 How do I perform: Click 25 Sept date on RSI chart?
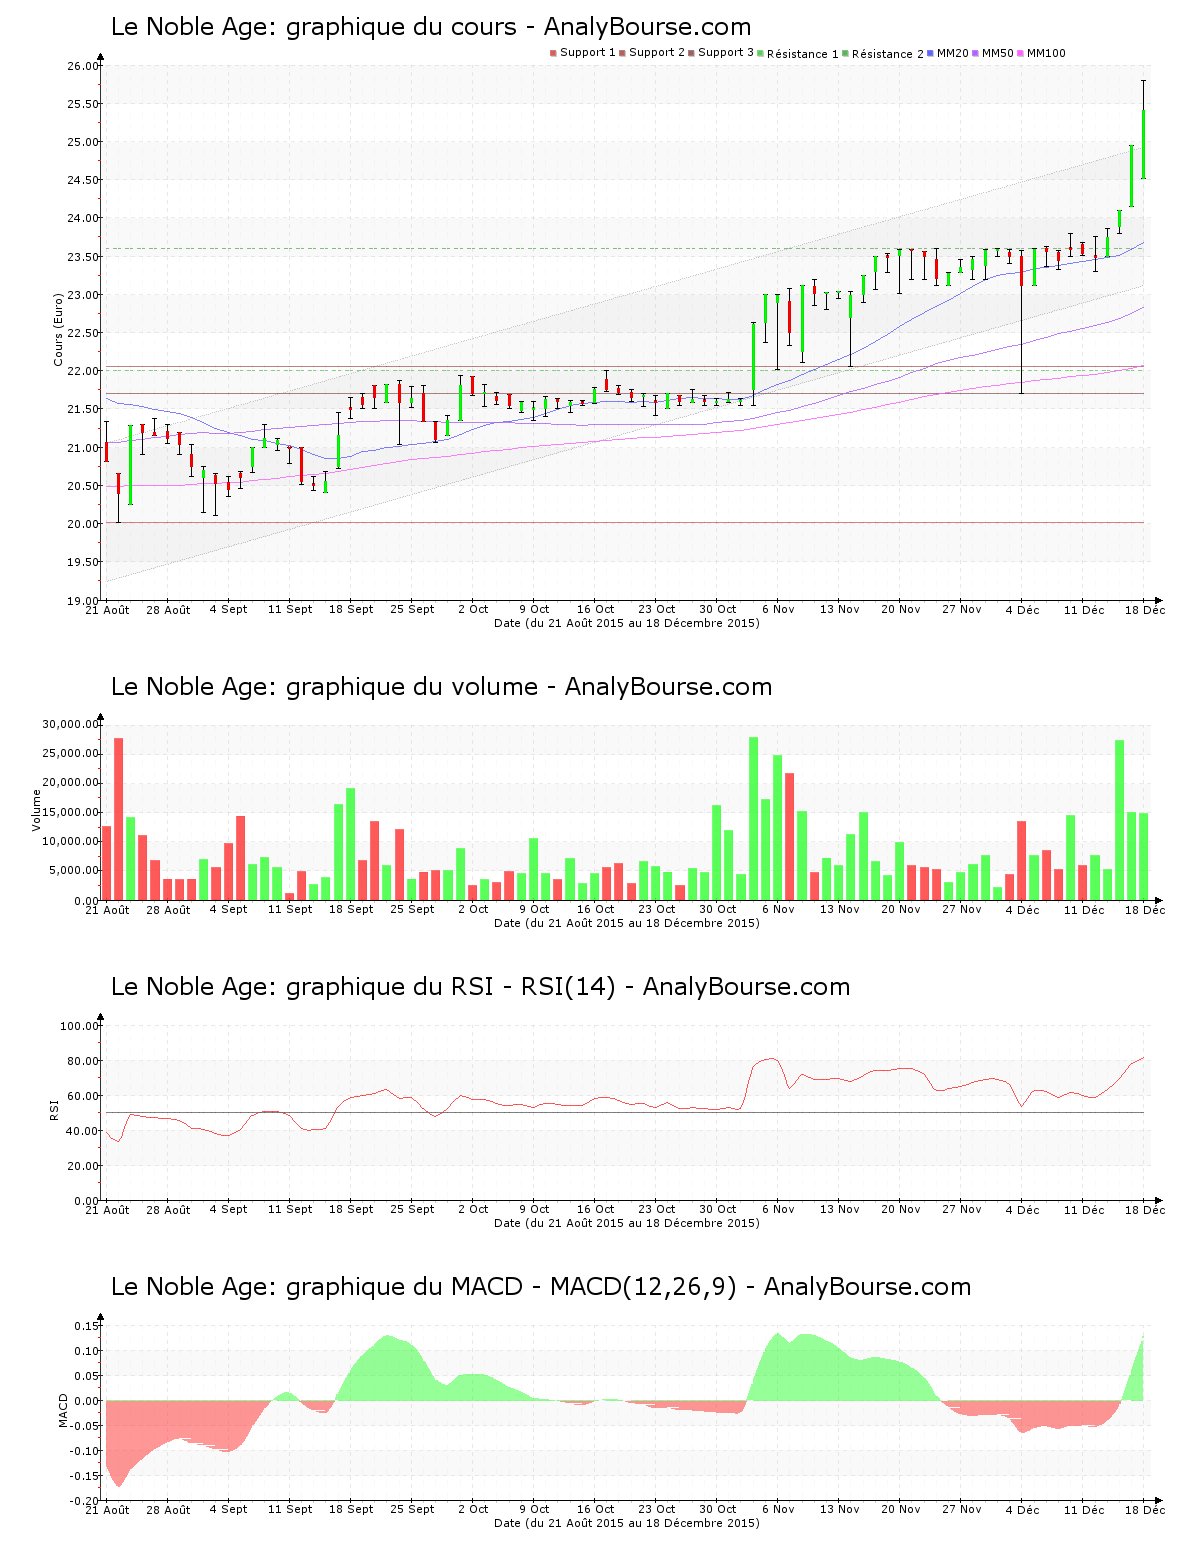(412, 1209)
